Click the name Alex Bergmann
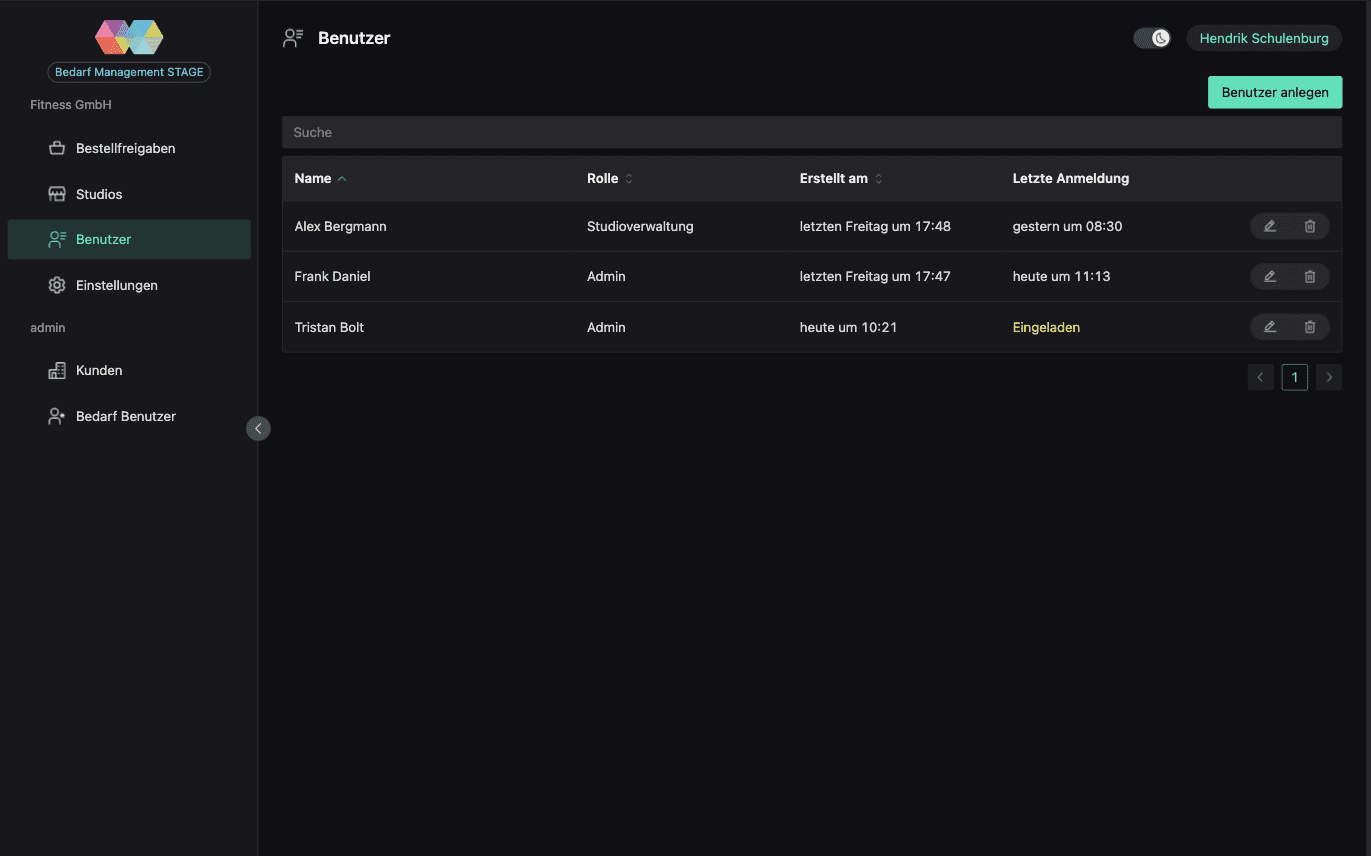 [340, 226]
